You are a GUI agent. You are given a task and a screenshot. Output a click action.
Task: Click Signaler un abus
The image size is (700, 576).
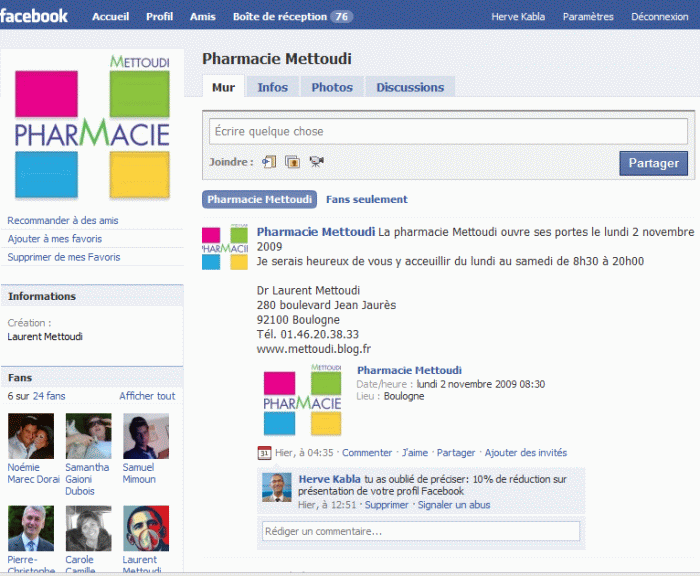tap(454, 505)
